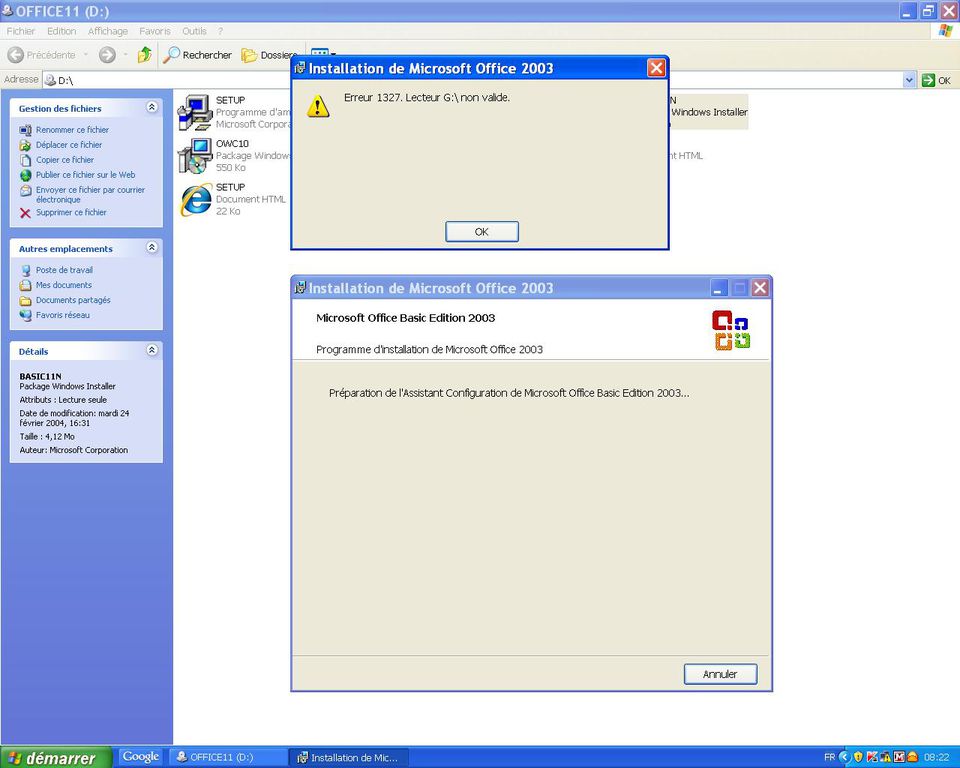Select the SETUP HTML document icon
This screenshot has height=768, width=960.
(194, 200)
